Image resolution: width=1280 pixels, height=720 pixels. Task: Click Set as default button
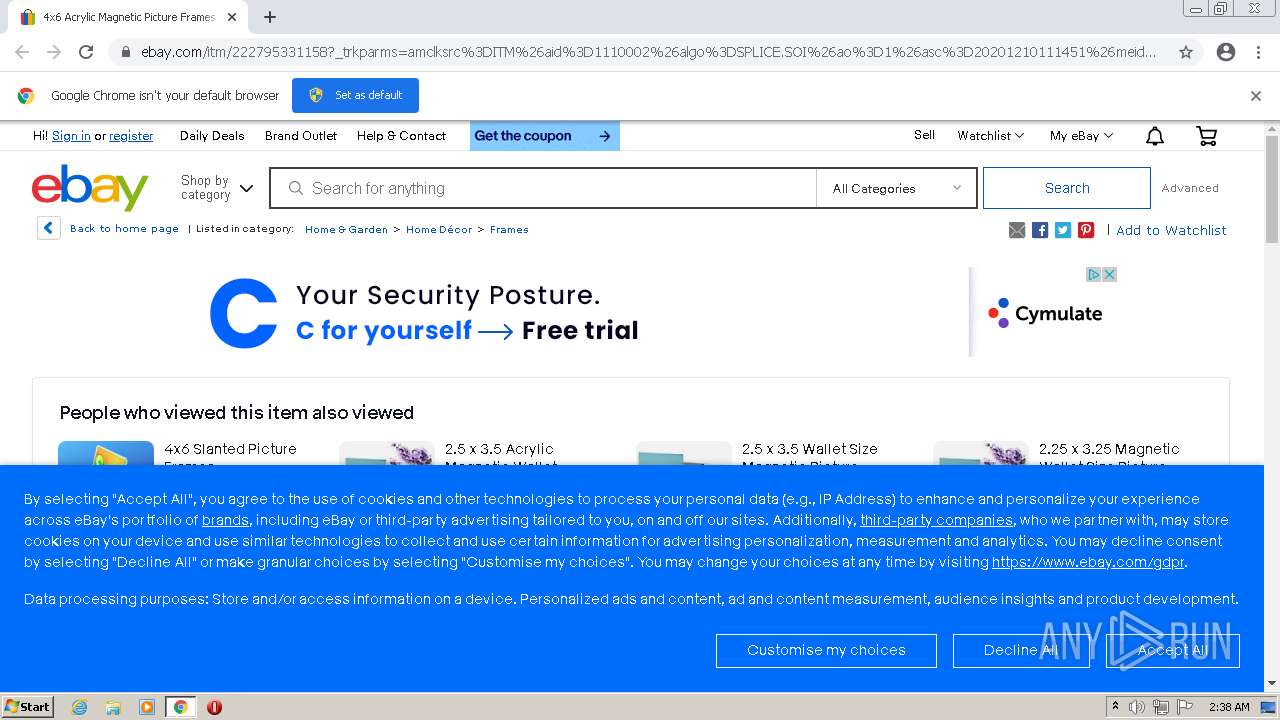point(355,95)
